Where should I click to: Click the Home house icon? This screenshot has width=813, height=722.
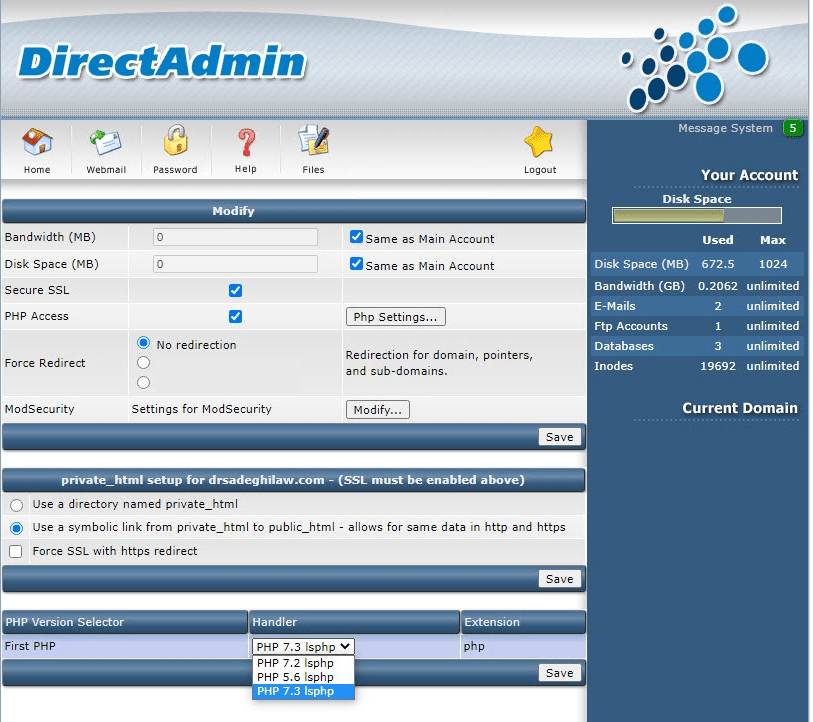pyautogui.click(x=37, y=143)
